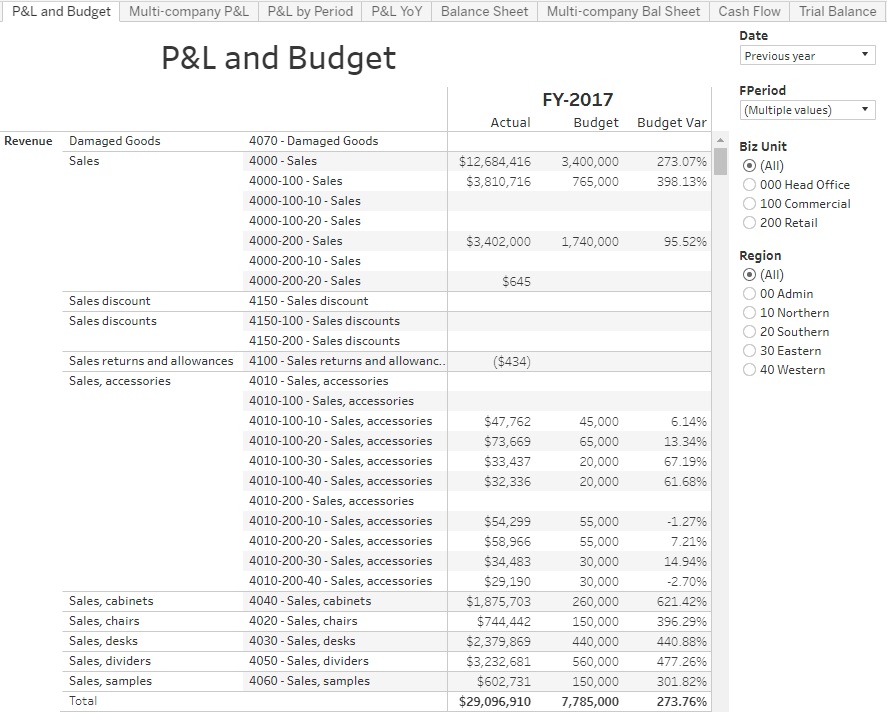887x712 pixels.
Task: Select the P&L and Budget tab
Action: click(61, 11)
